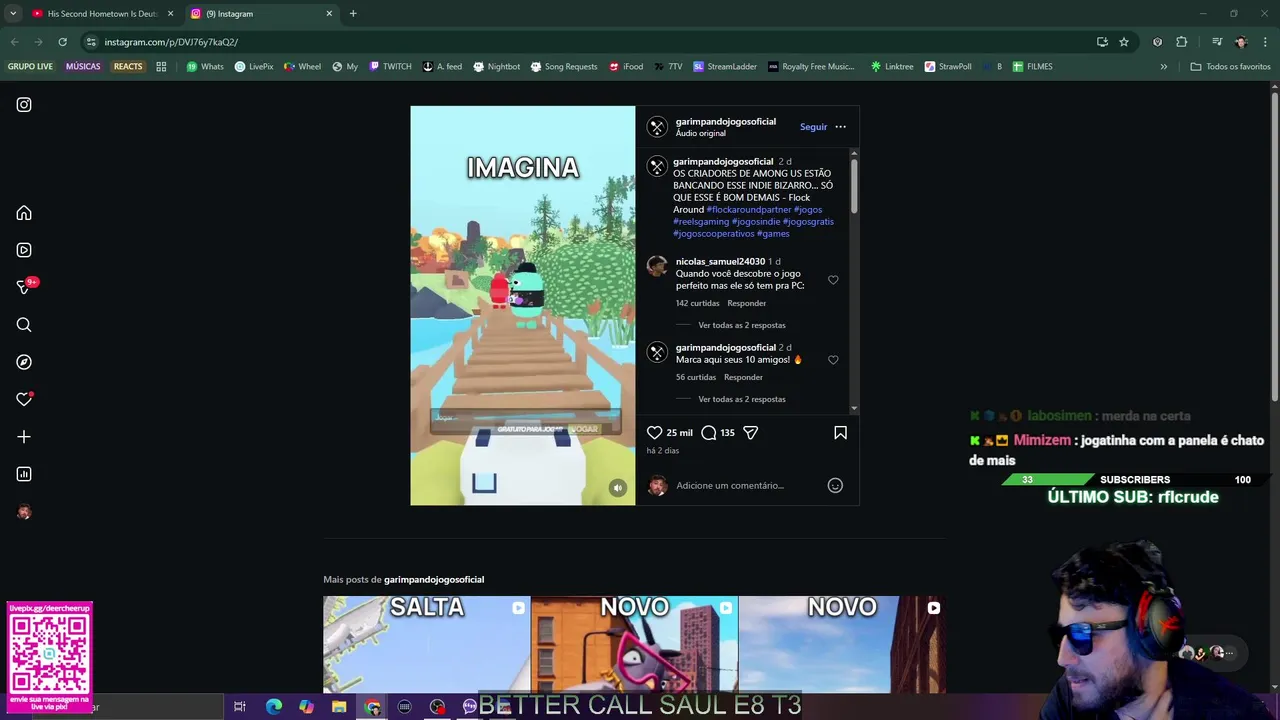This screenshot has width=1280, height=720.
Task: Open 'Todos os favoritos' folder
Action: coord(1230,67)
